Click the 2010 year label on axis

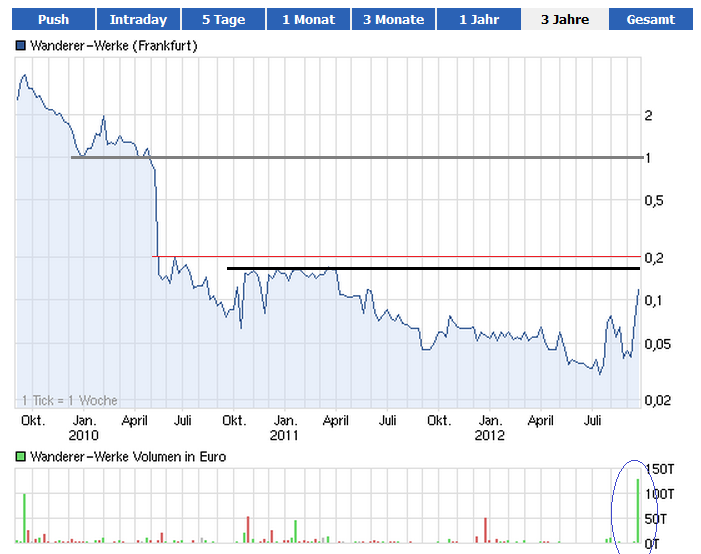pyautogui.click(x=83, y=435)
